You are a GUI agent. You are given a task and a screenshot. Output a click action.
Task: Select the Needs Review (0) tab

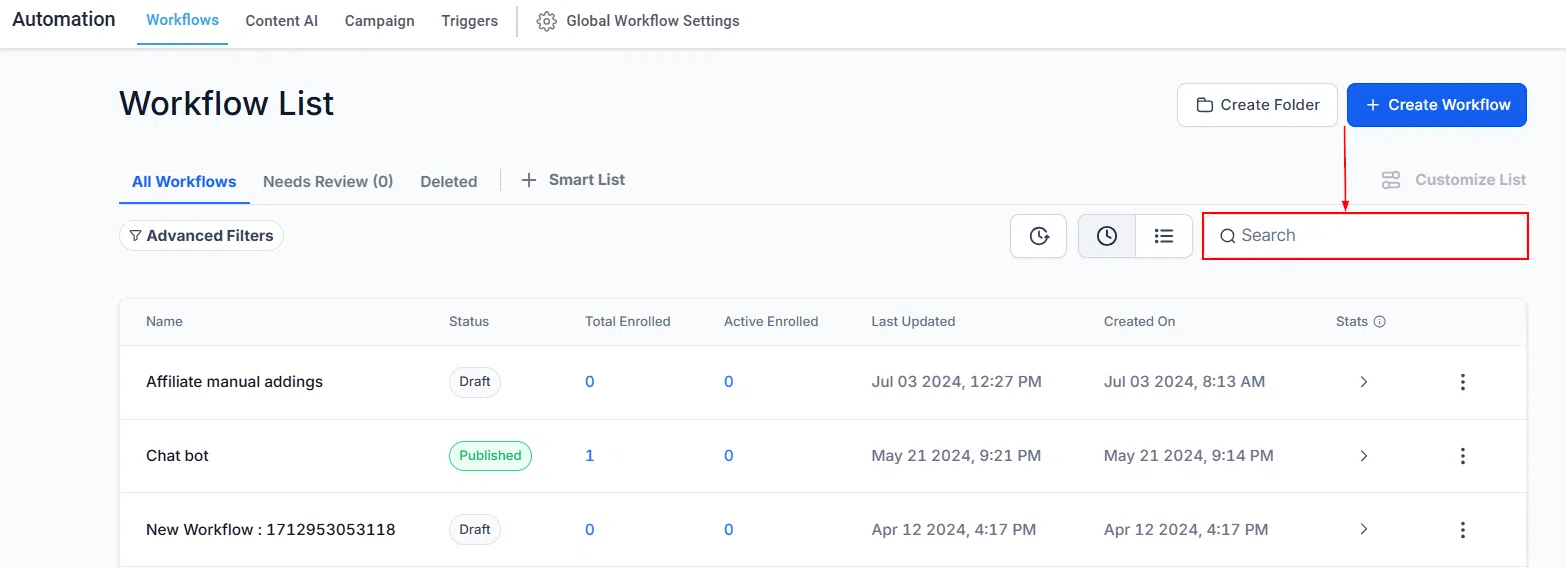point(328,182)
